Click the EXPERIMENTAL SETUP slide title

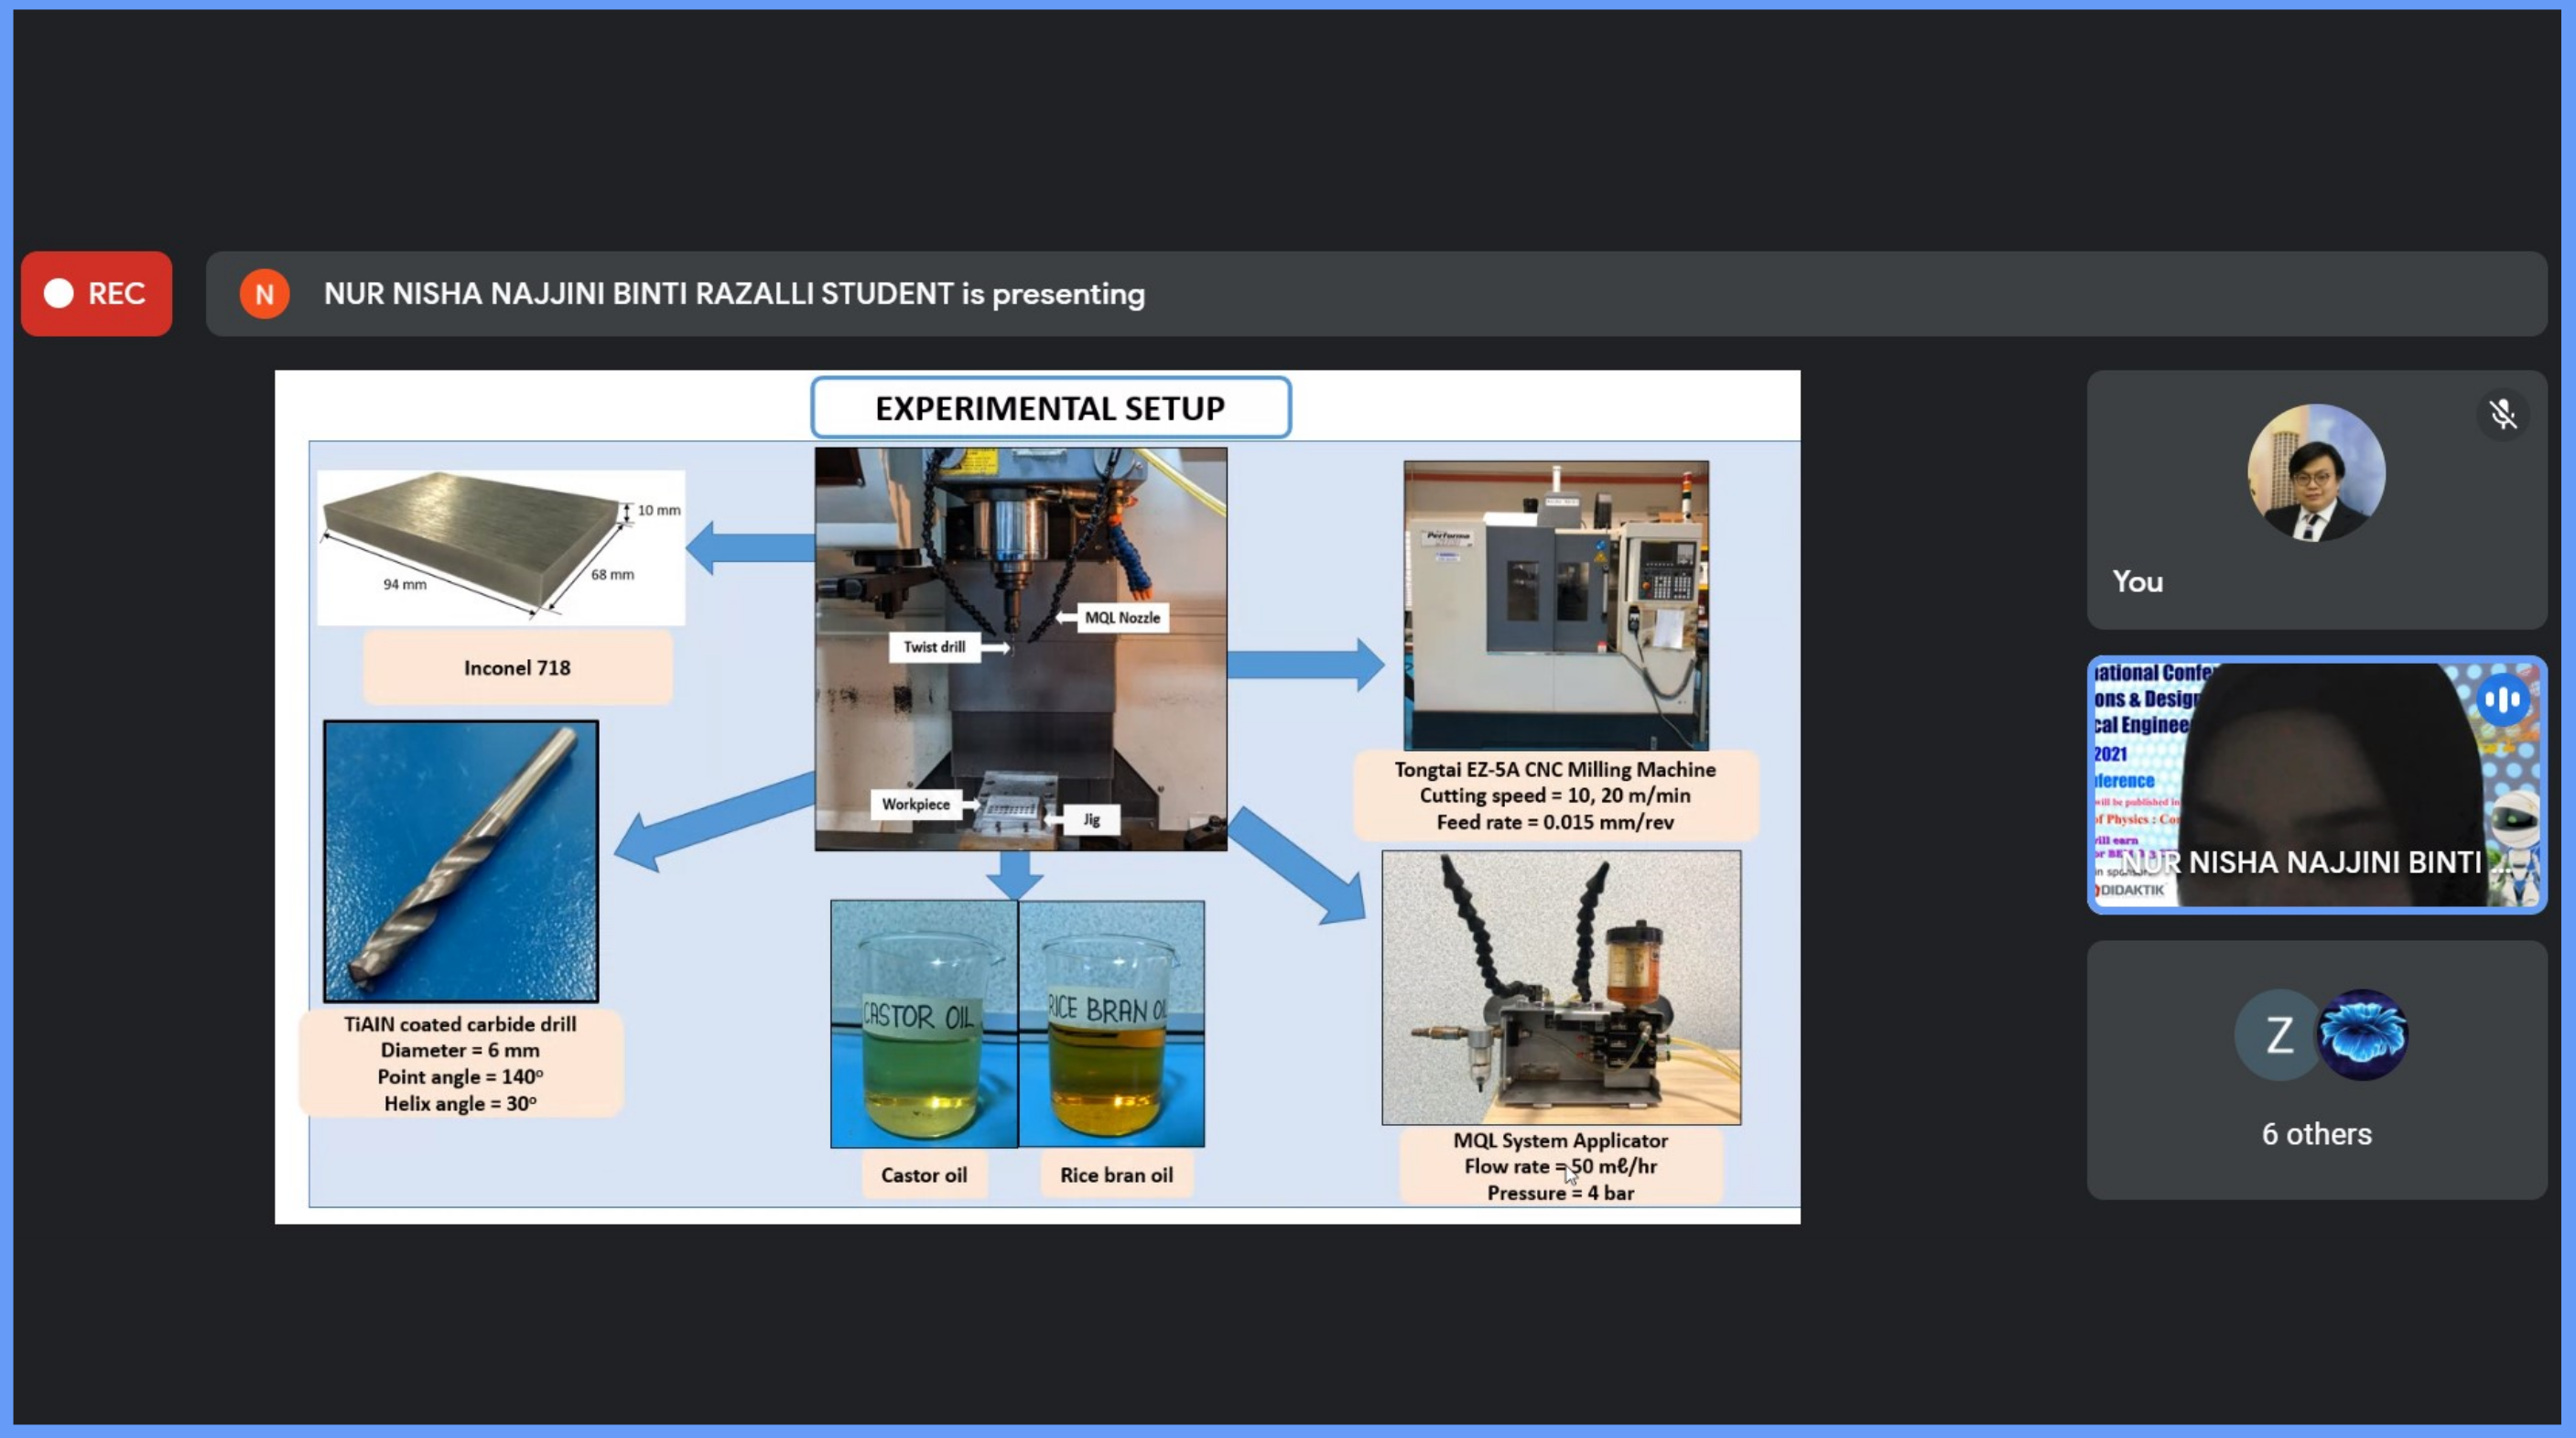tap(1050, 408)
